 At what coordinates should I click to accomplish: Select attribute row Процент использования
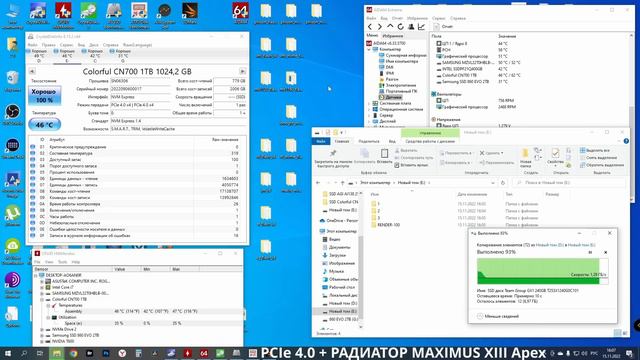point(138,172)
